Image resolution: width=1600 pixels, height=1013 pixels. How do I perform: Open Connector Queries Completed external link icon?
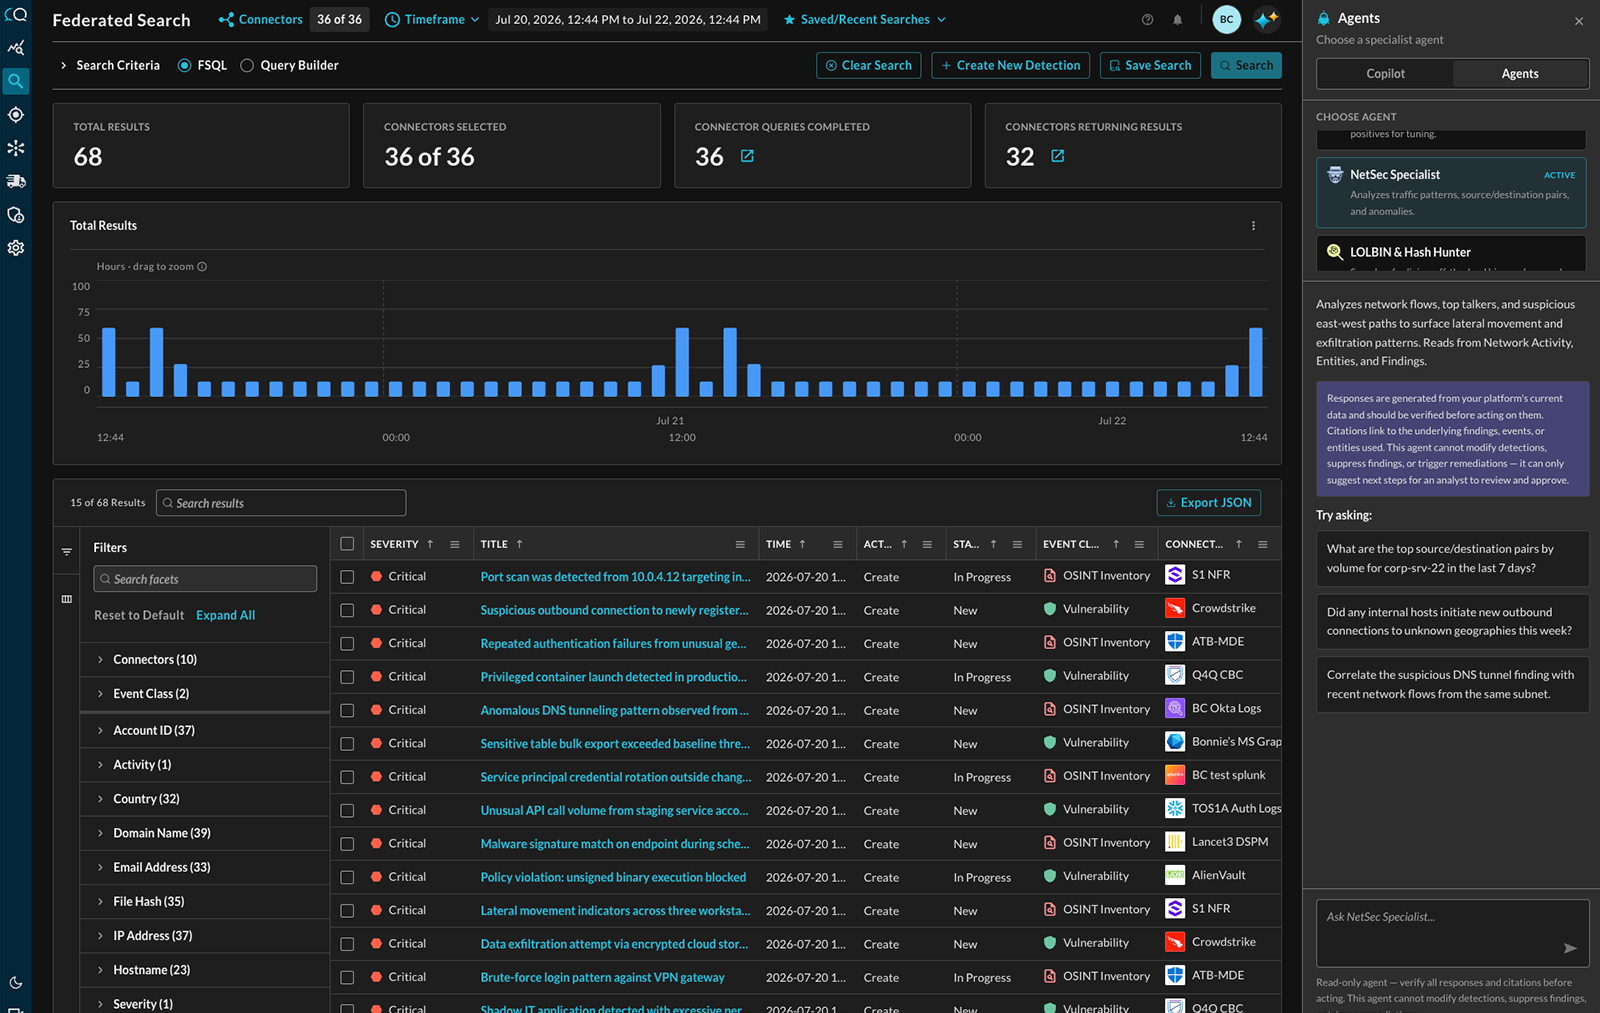(x=747, y=156)
